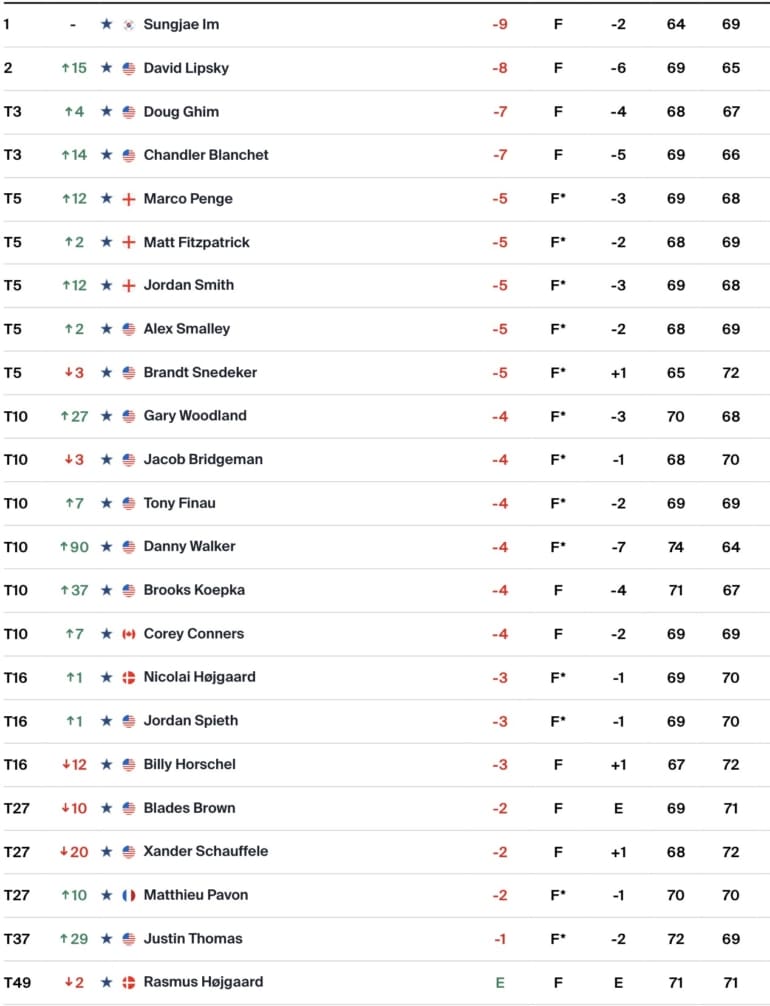Click the South Korea flag icon
This screenshot has height=1006, width=770.
click(x=128, y=24)
